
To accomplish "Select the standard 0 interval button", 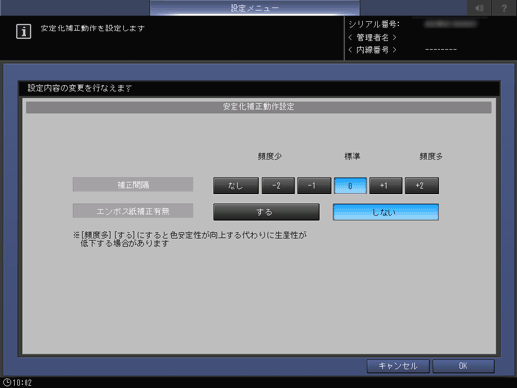I will tap(350, 185).
